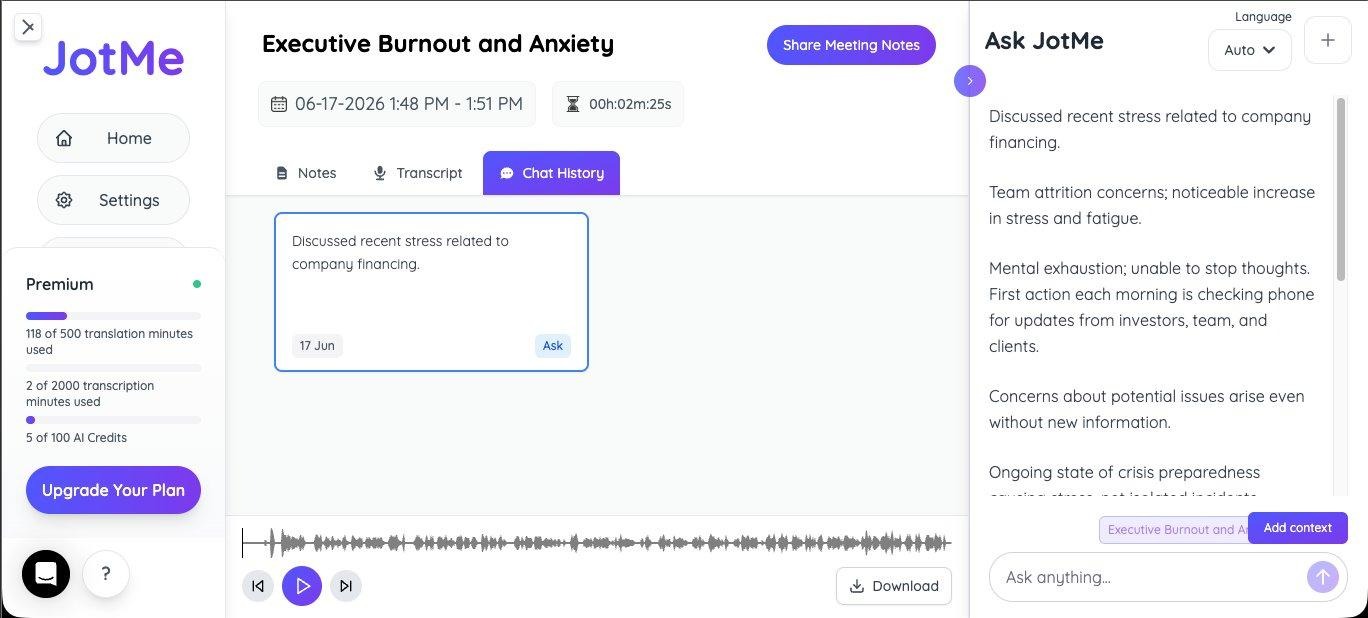
Task: Switch to the Notes tab
Action: pos(306,173)
